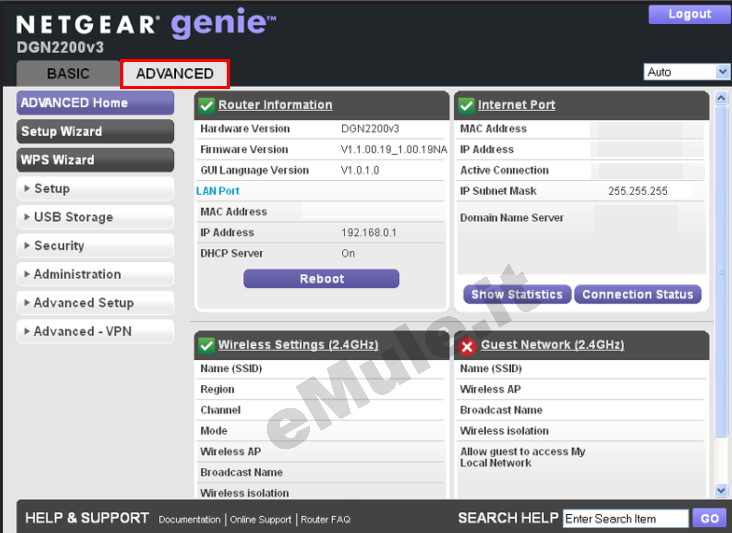
Task: Select the Domain Name Server label
Action: (x=512, y=218)
